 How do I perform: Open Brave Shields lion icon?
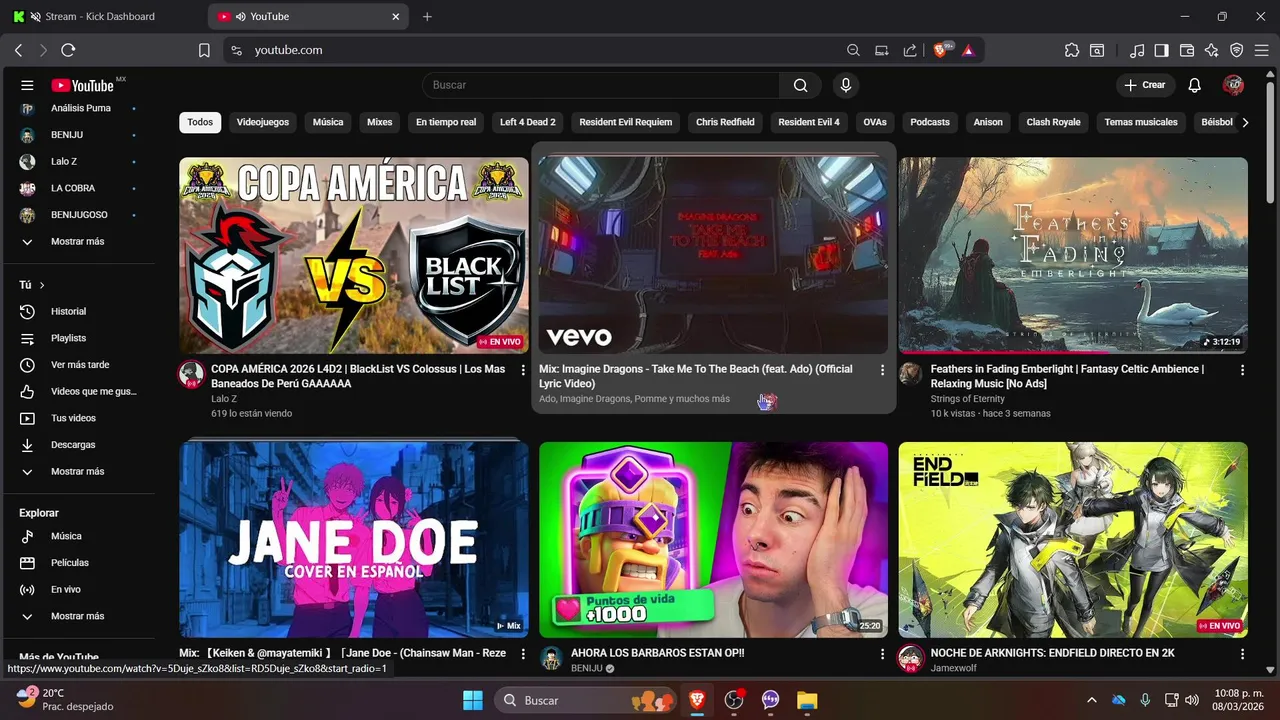[x=942, y=50]
